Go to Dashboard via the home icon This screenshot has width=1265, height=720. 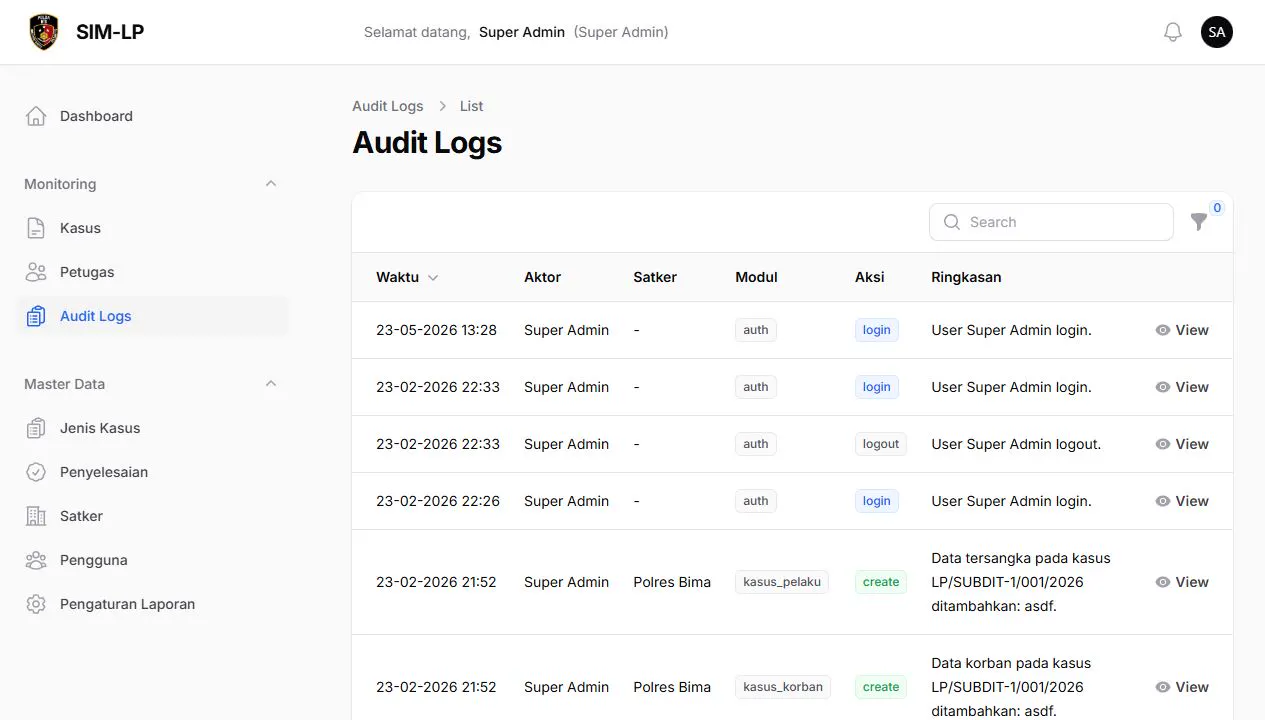click(x=36, y=116)
